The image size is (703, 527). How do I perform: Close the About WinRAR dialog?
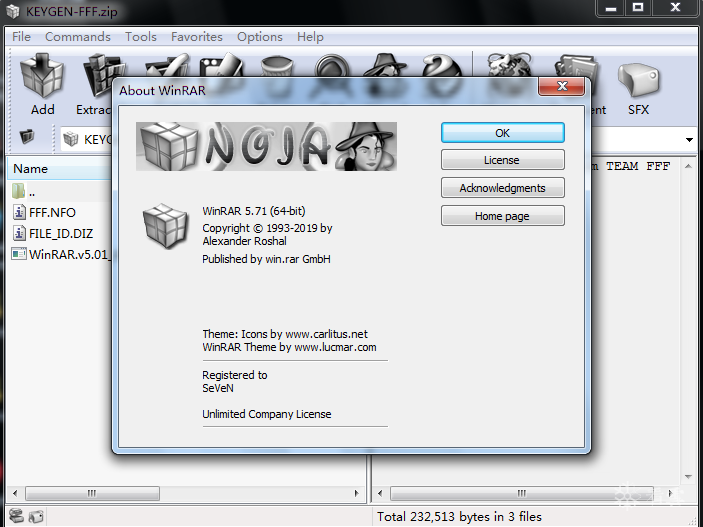point(562,86)
